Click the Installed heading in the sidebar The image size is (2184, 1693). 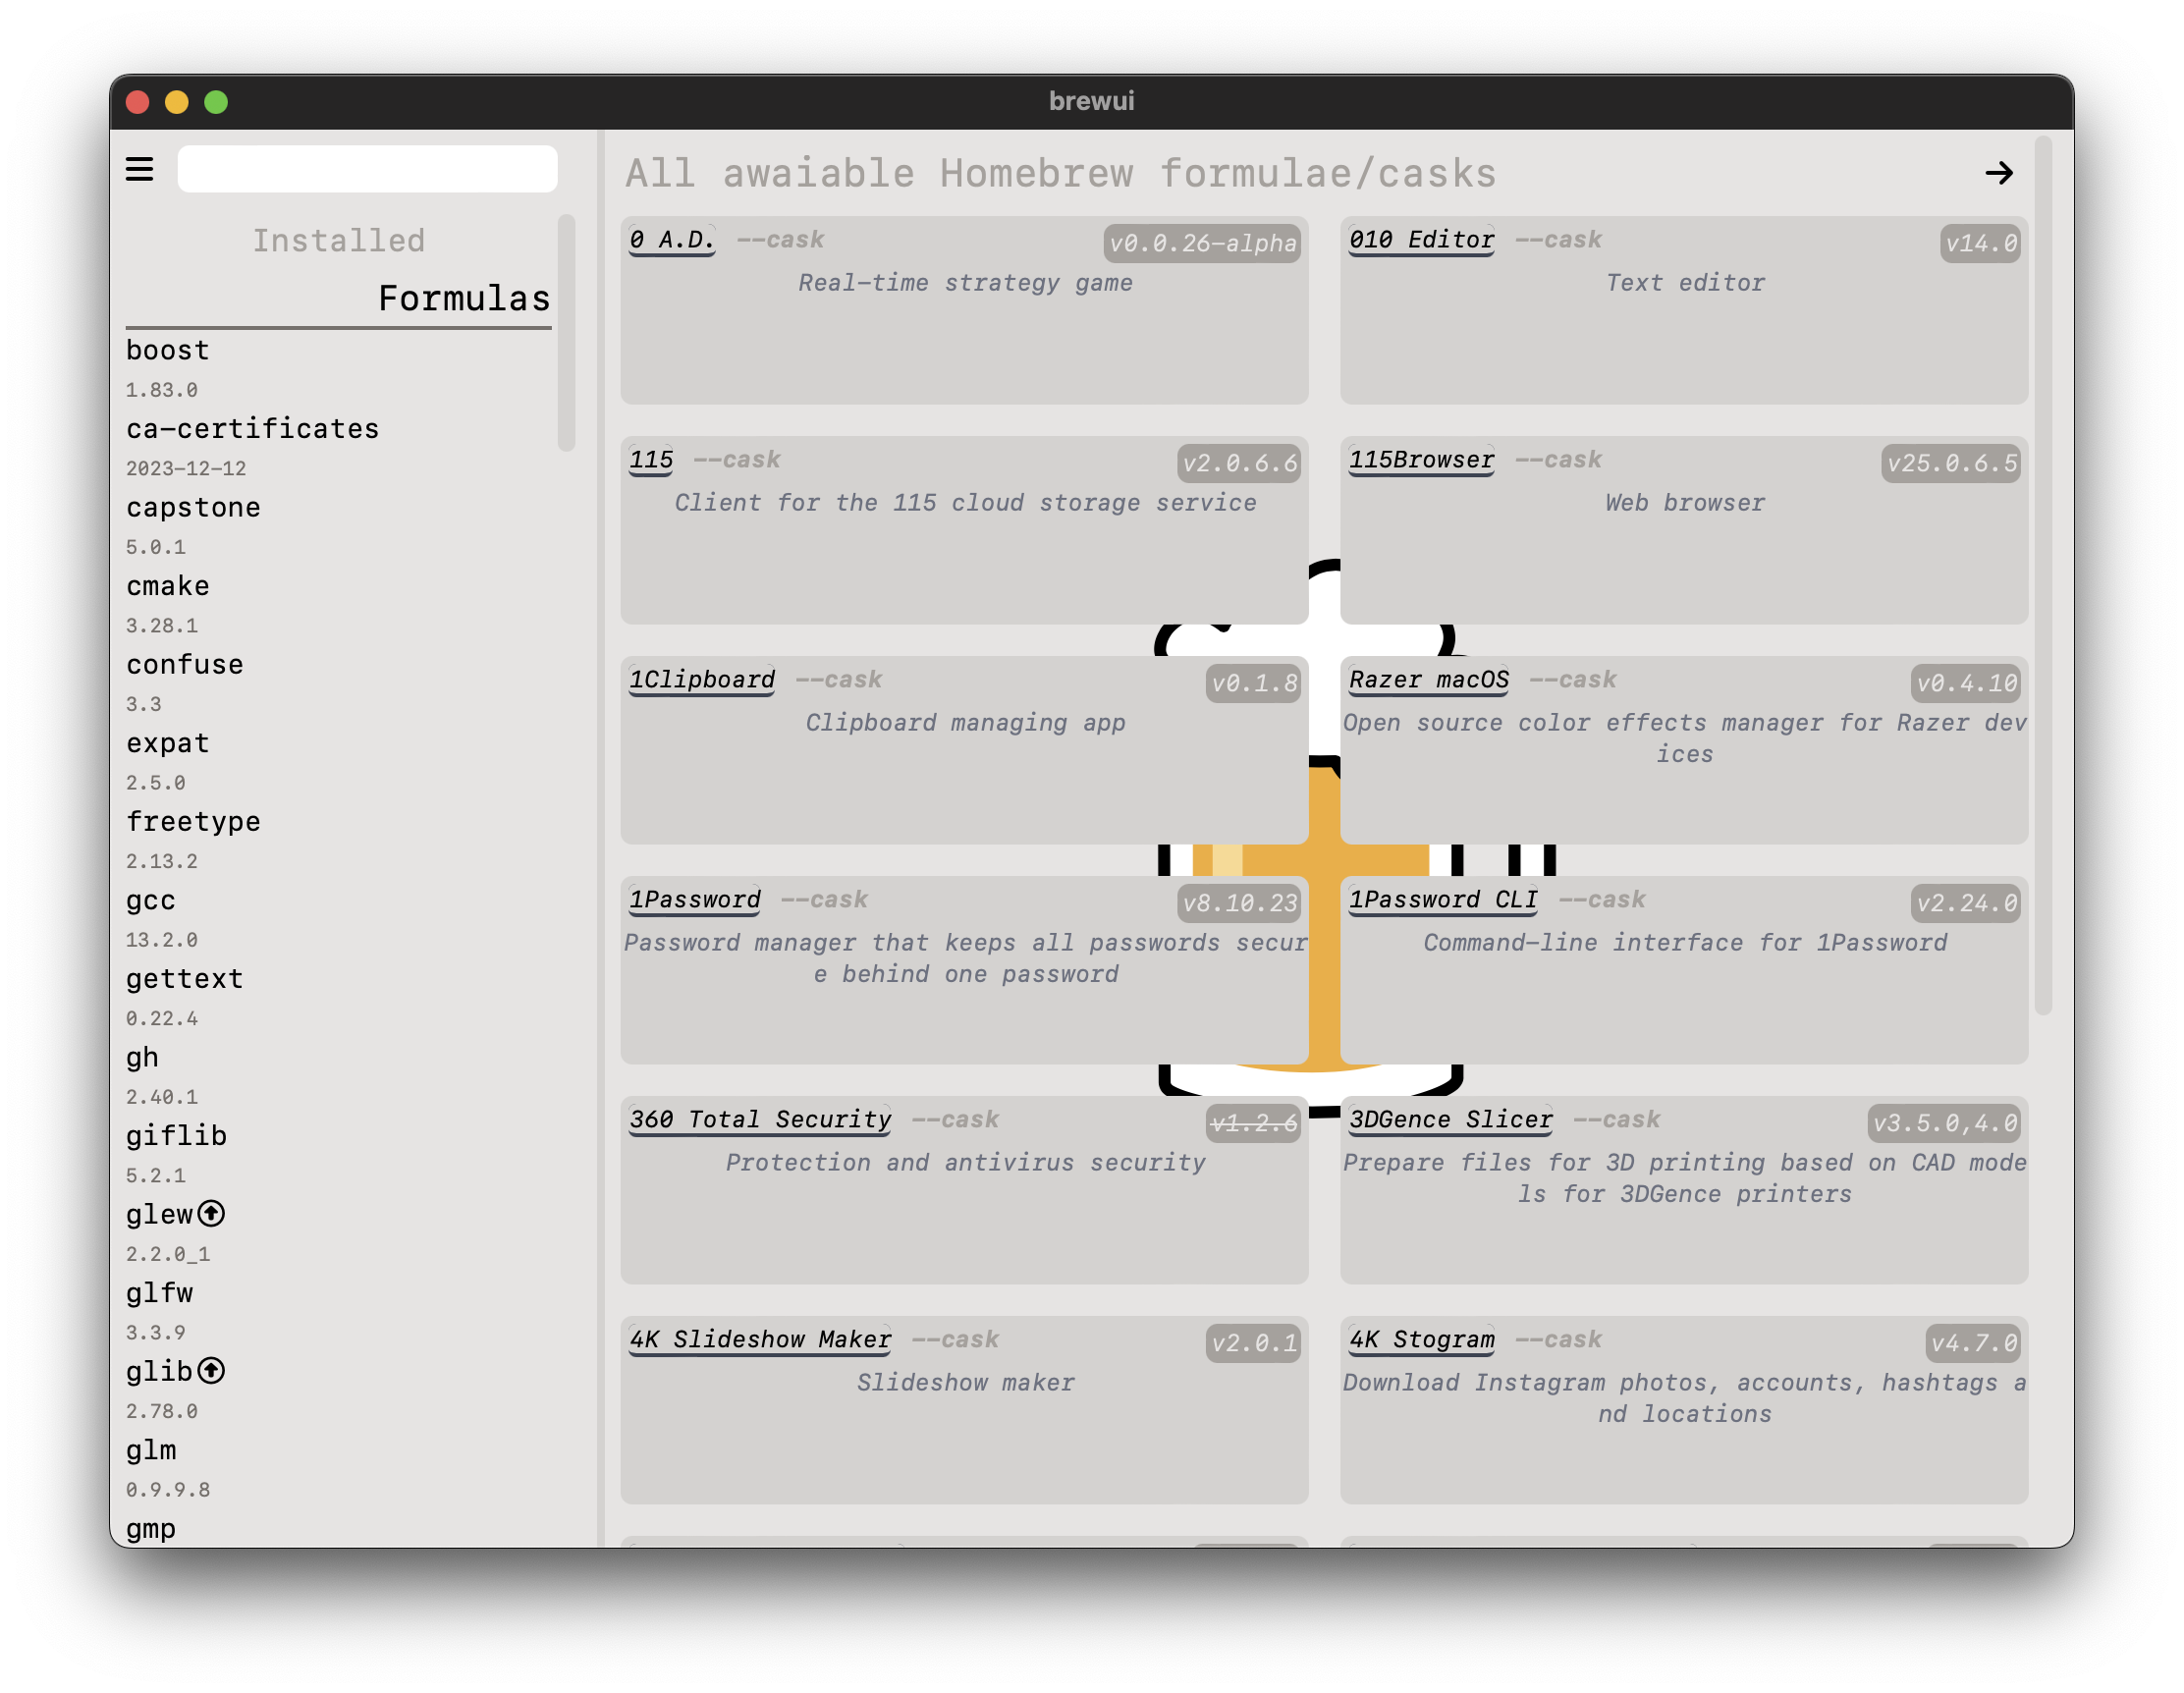pos(338,241)
